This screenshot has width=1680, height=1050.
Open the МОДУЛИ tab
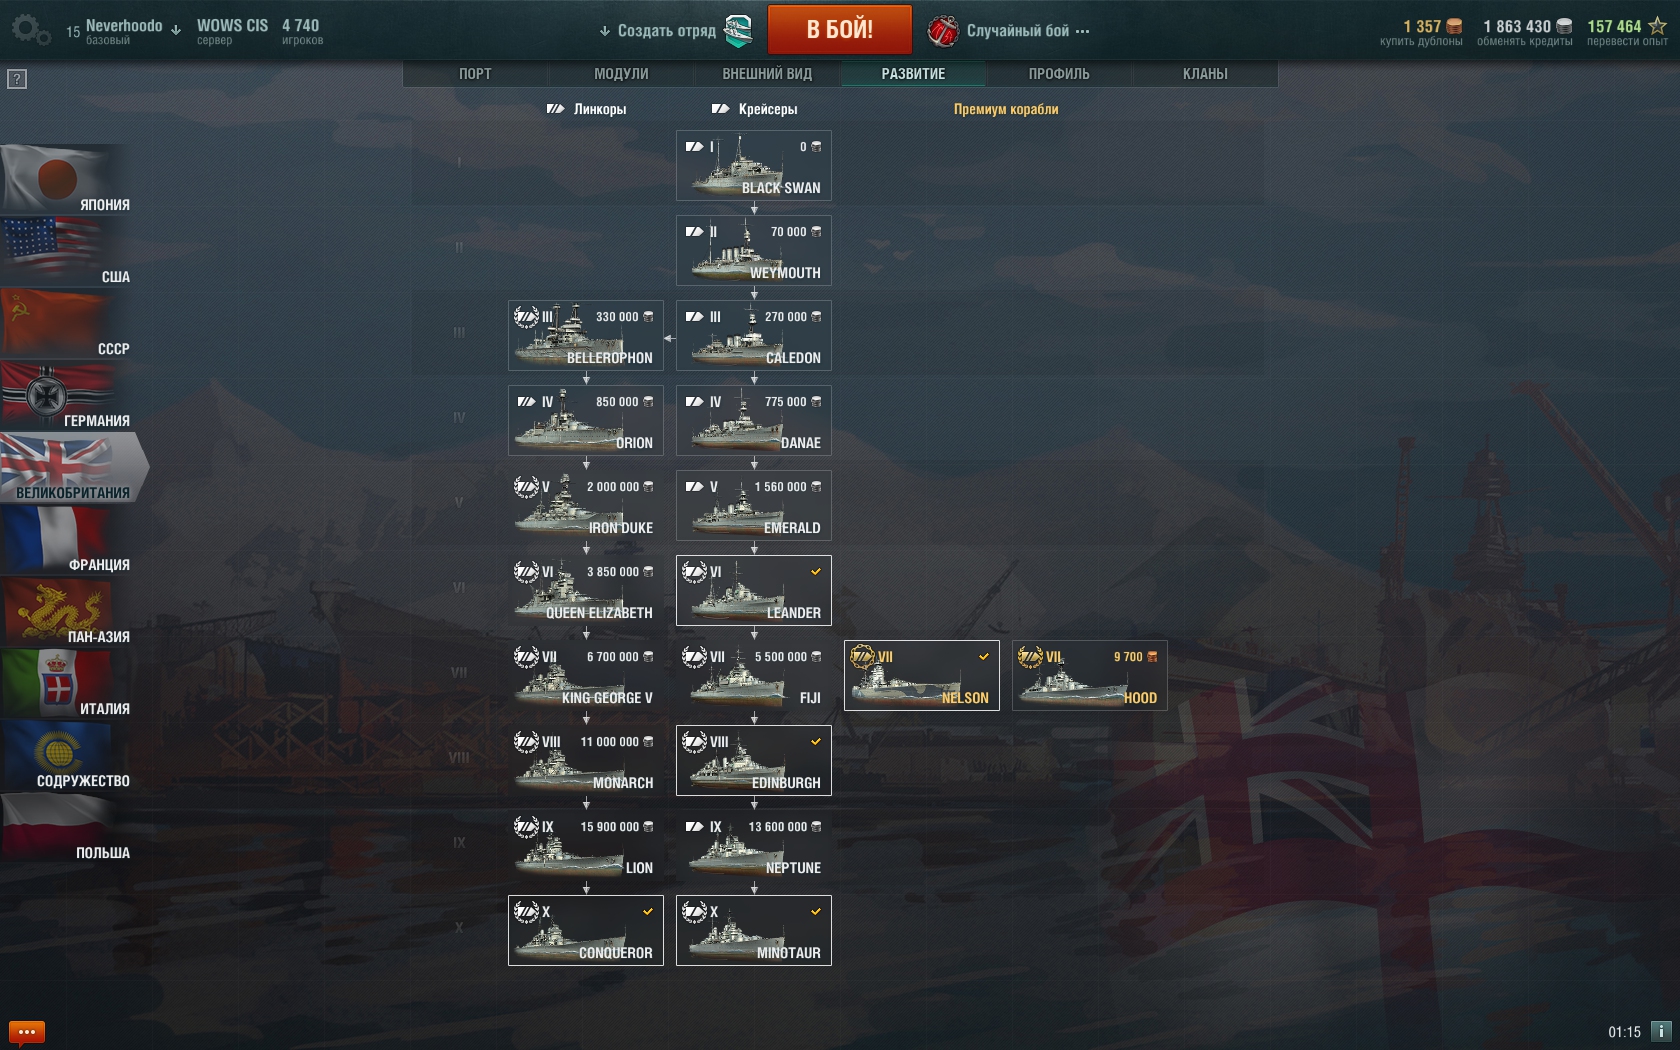tap(621, 74)
